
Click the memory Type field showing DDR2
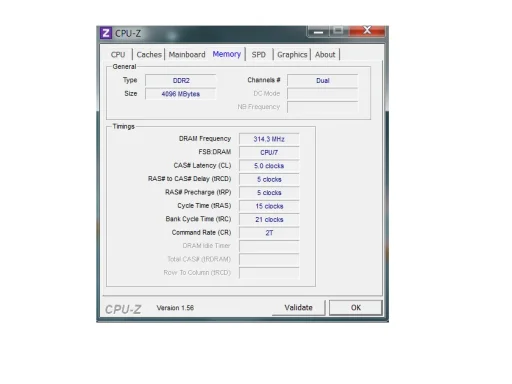181,81
